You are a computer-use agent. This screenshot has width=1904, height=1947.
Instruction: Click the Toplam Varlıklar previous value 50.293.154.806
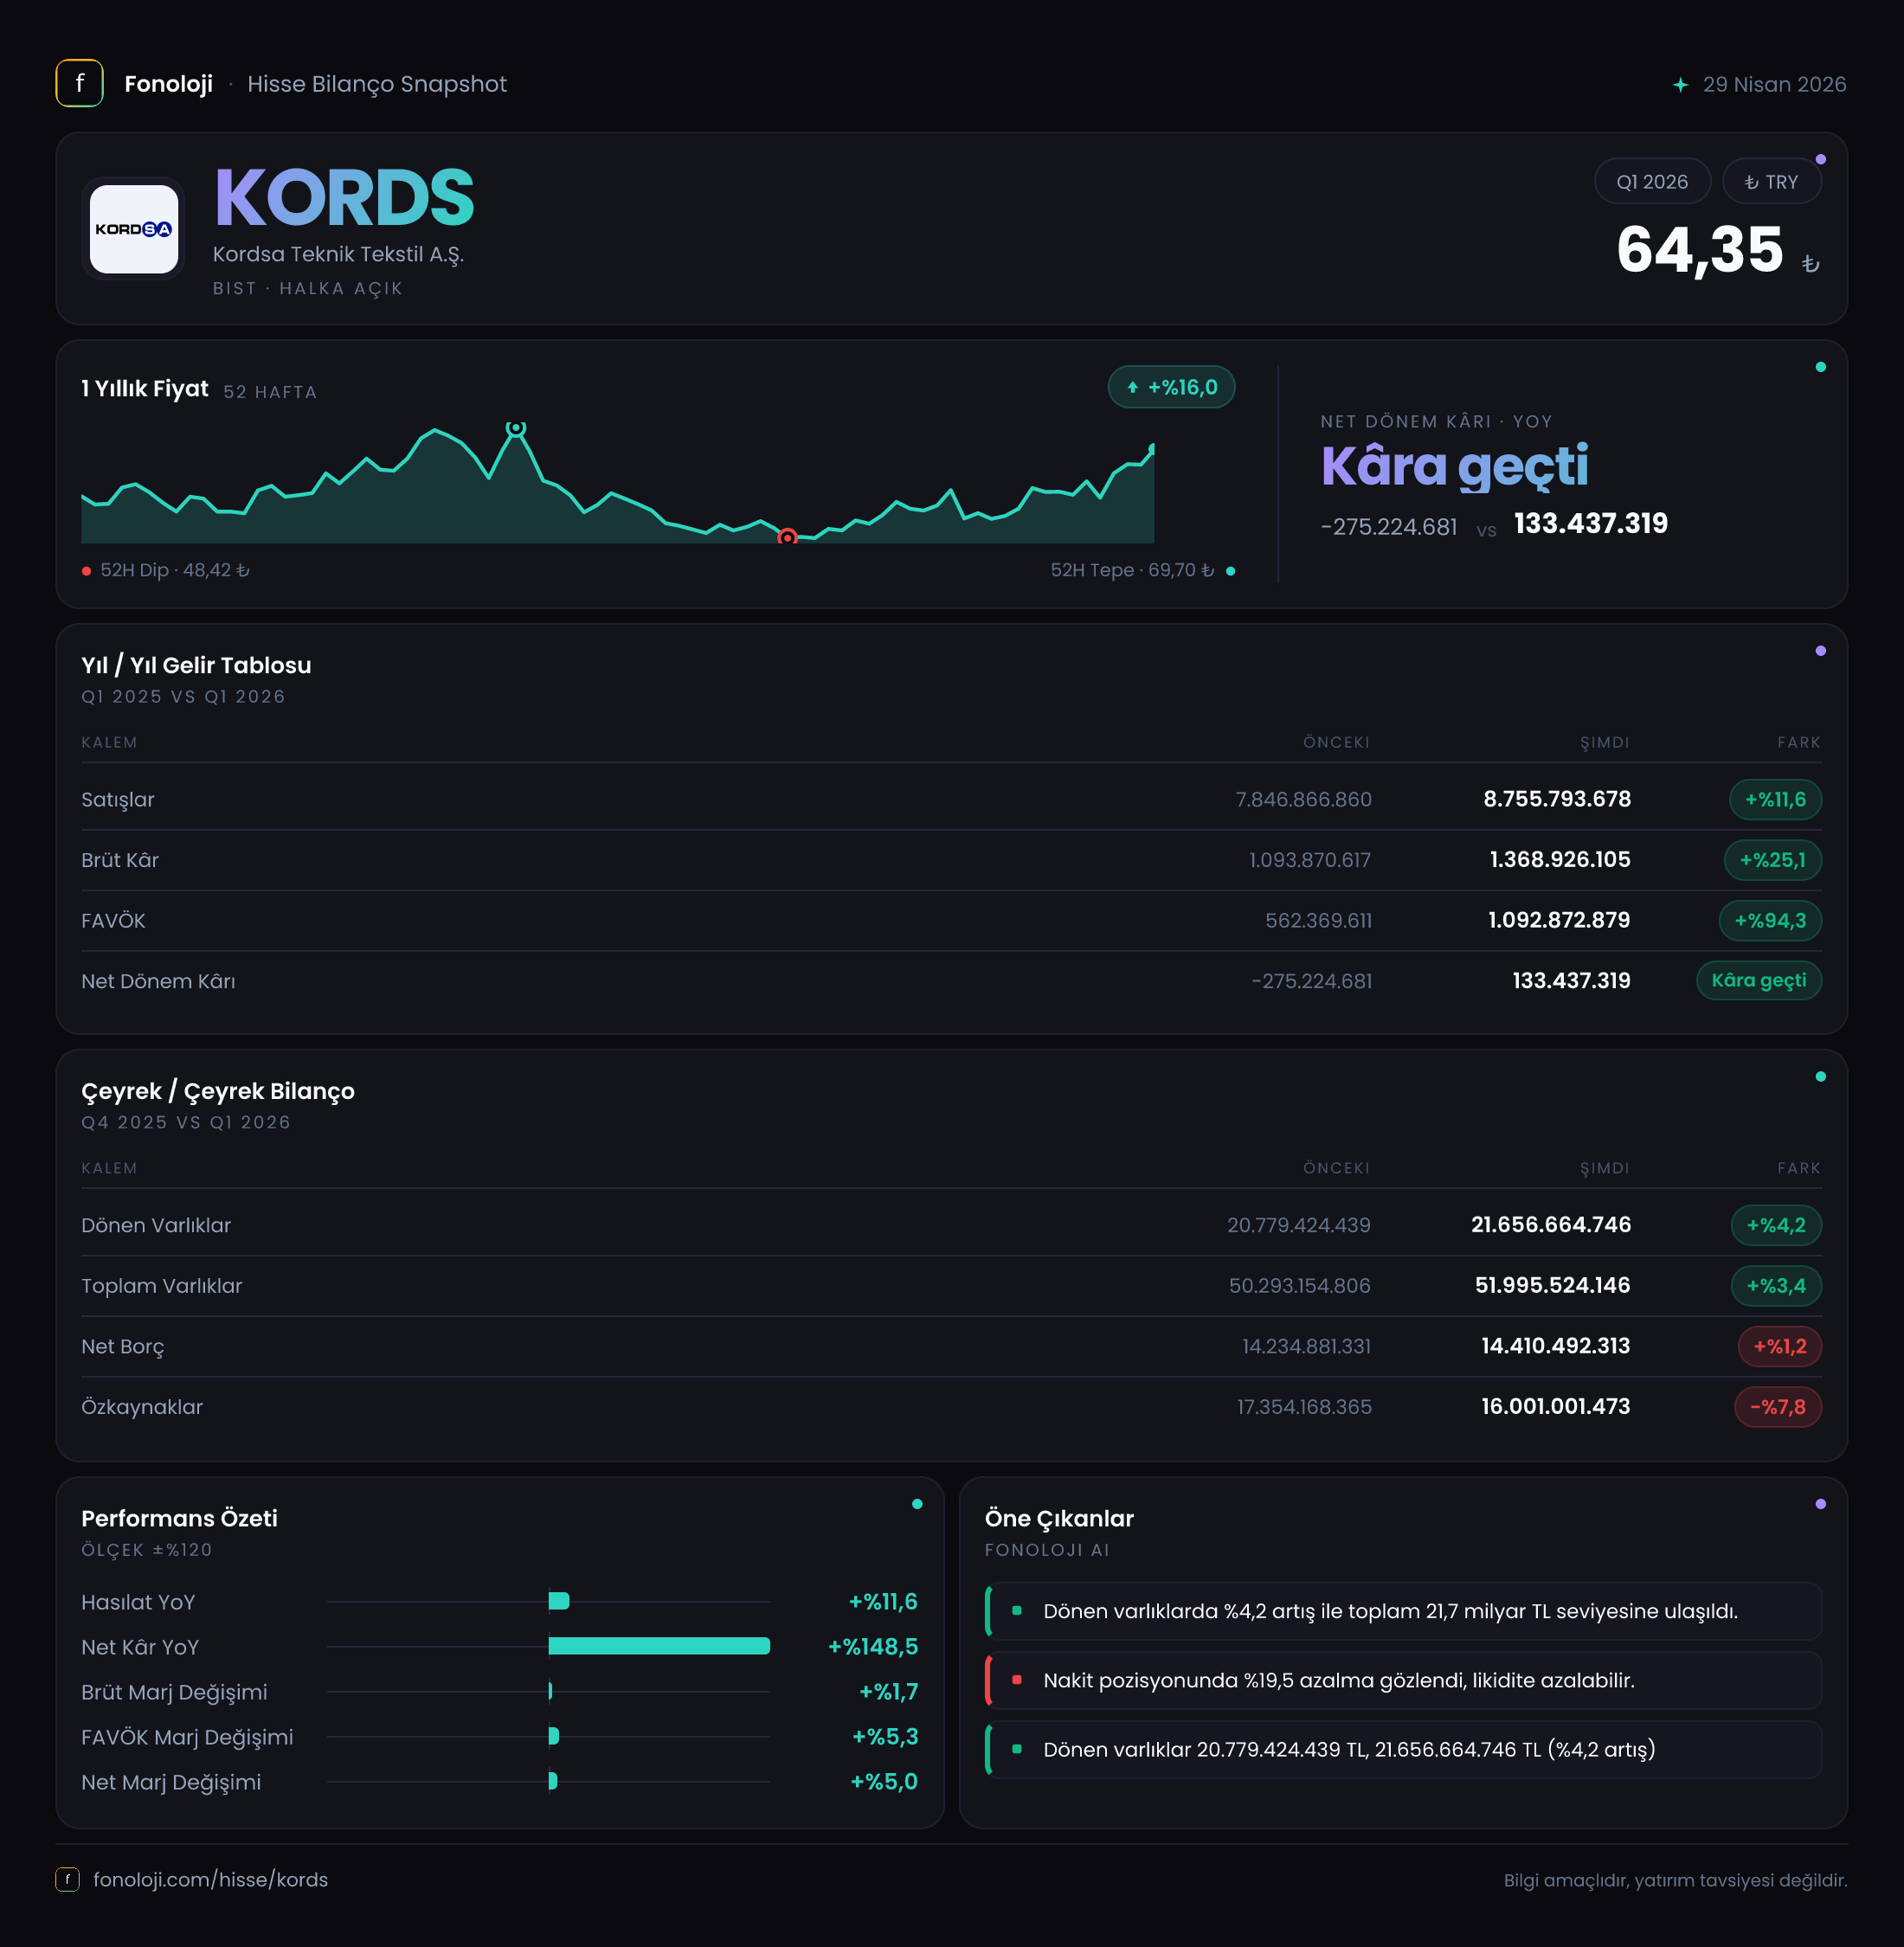1300,1286
